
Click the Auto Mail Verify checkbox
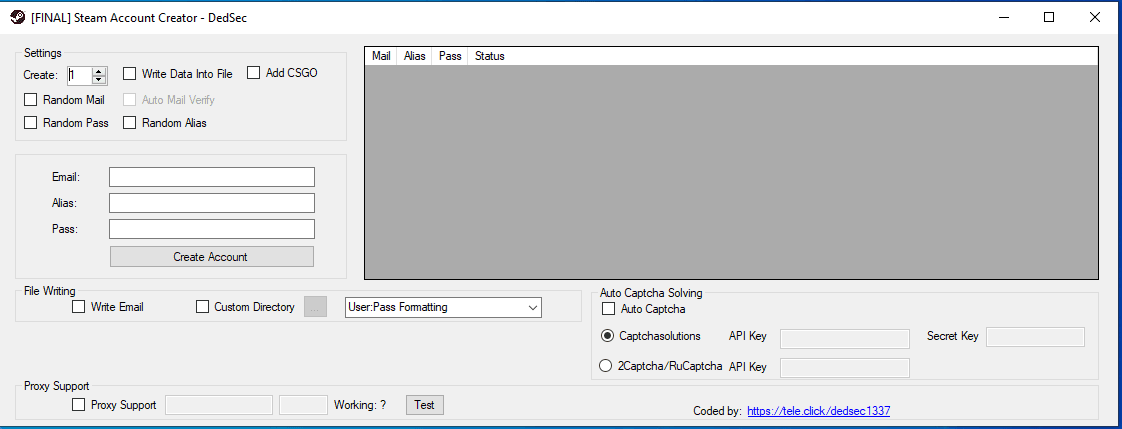pos(130,100)
